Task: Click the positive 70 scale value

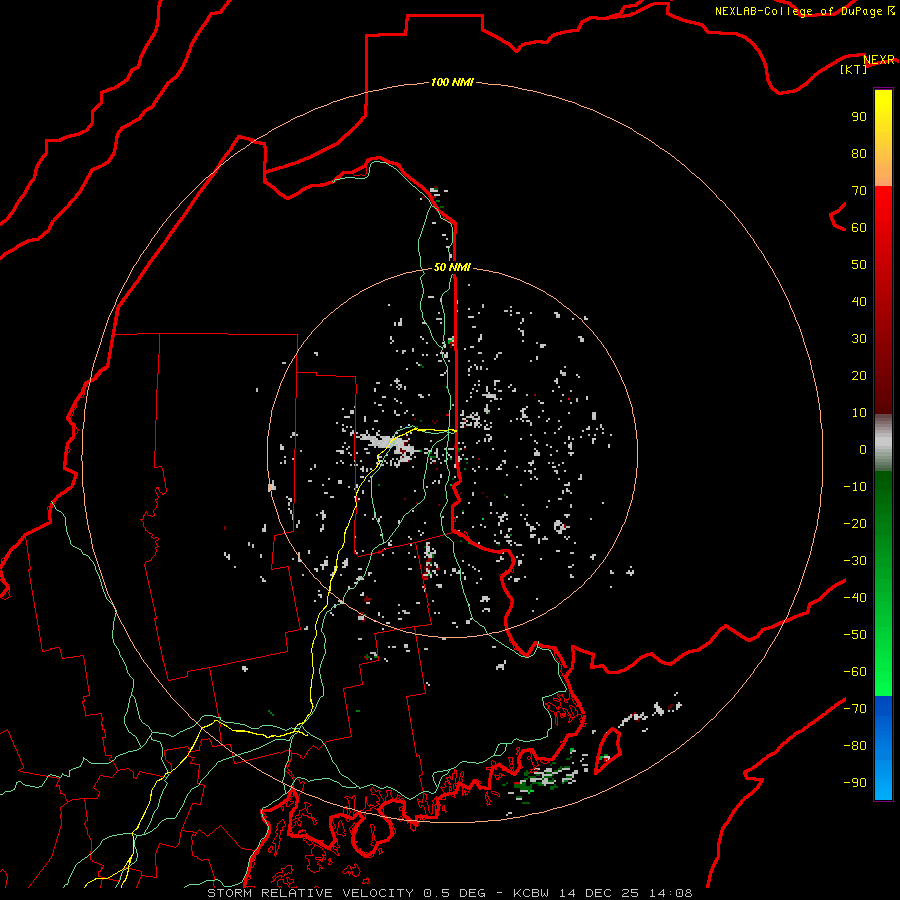Action: [859, 191]
